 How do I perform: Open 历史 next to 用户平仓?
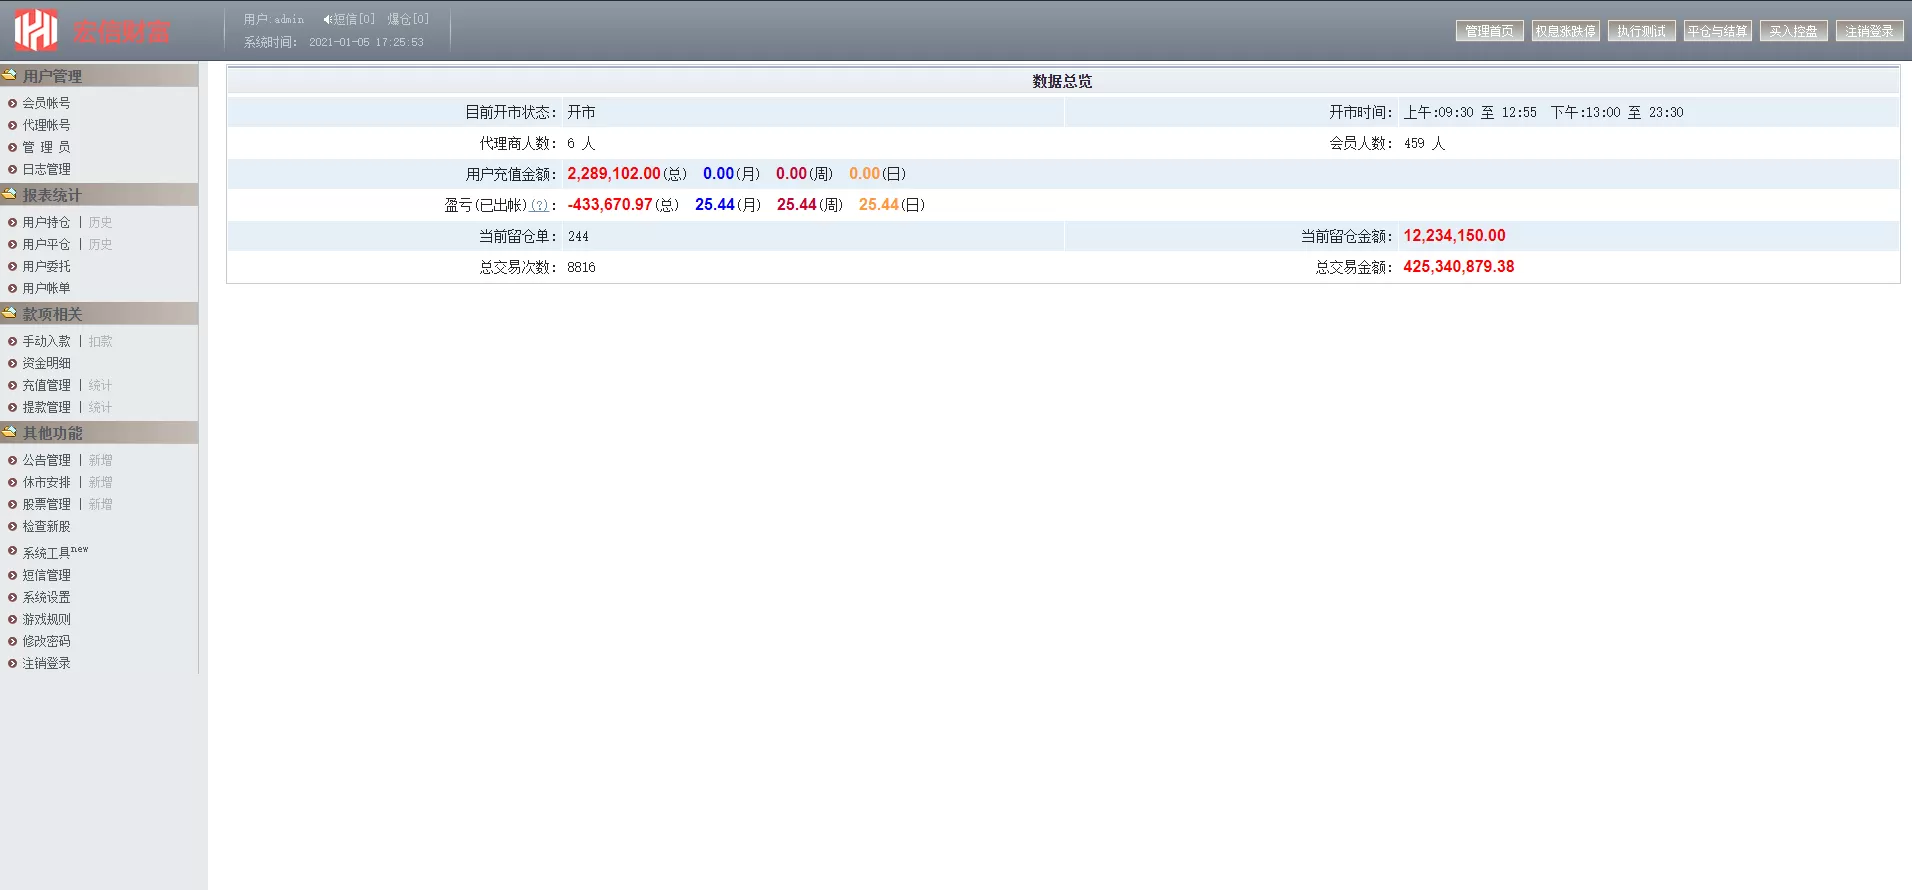point(100,244)
